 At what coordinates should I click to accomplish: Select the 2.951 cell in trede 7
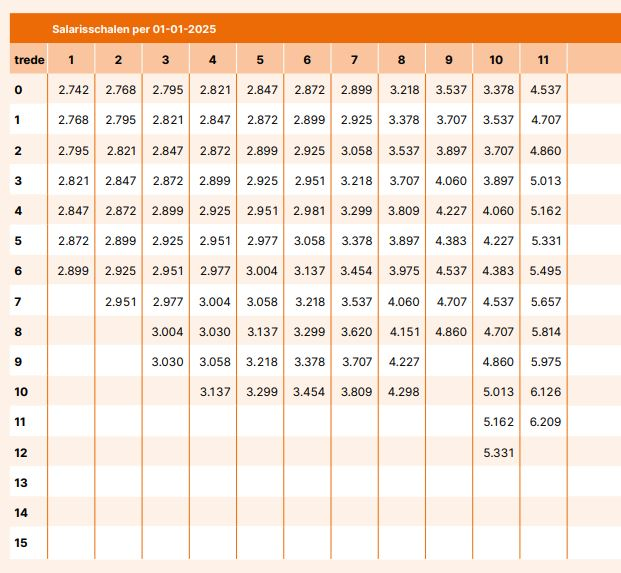121,302
